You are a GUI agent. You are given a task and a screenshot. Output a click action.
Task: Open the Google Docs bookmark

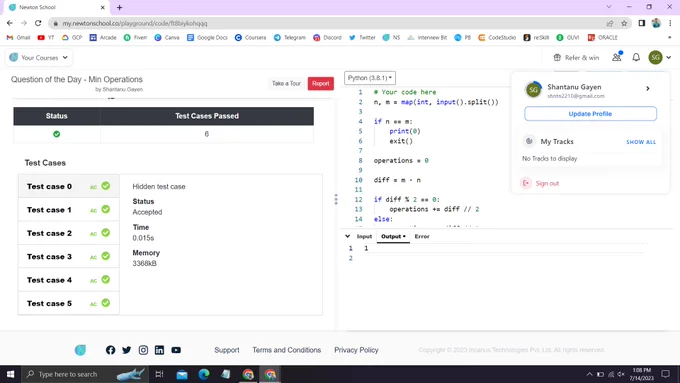pyautogui.click(x=207, y=38)
